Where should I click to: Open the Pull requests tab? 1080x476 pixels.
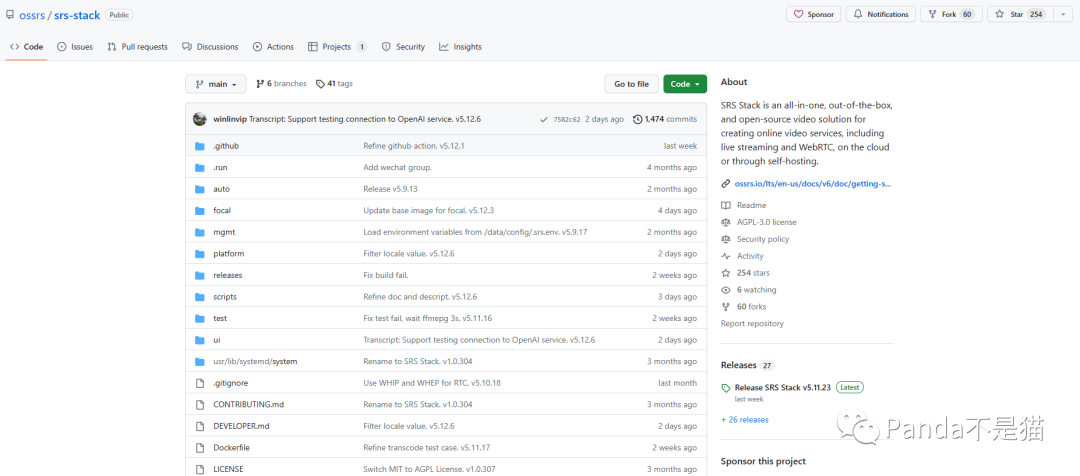(137, 47)
